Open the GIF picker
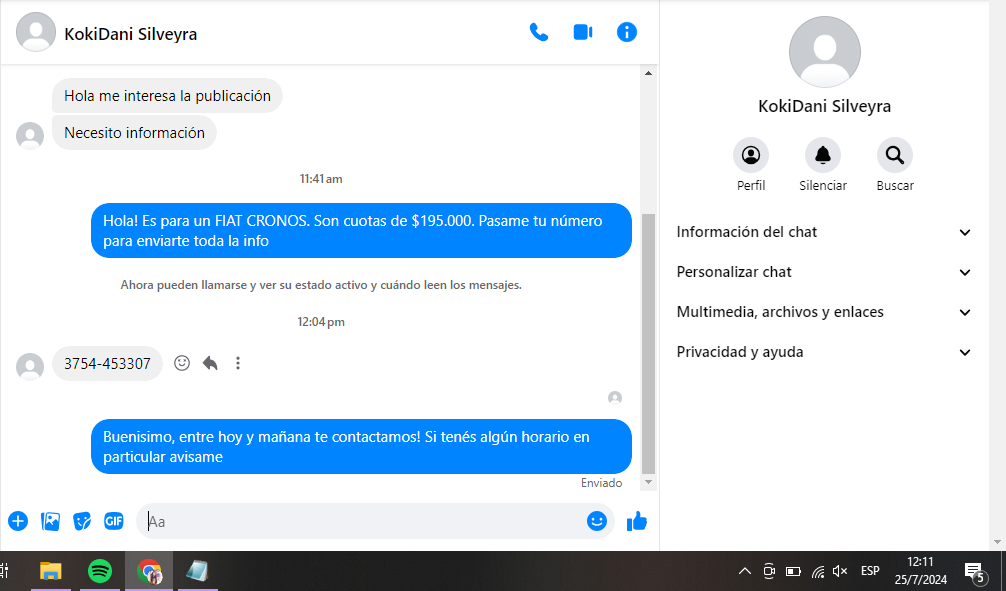Screen dimensions: 1006x591 pos(114,521)
